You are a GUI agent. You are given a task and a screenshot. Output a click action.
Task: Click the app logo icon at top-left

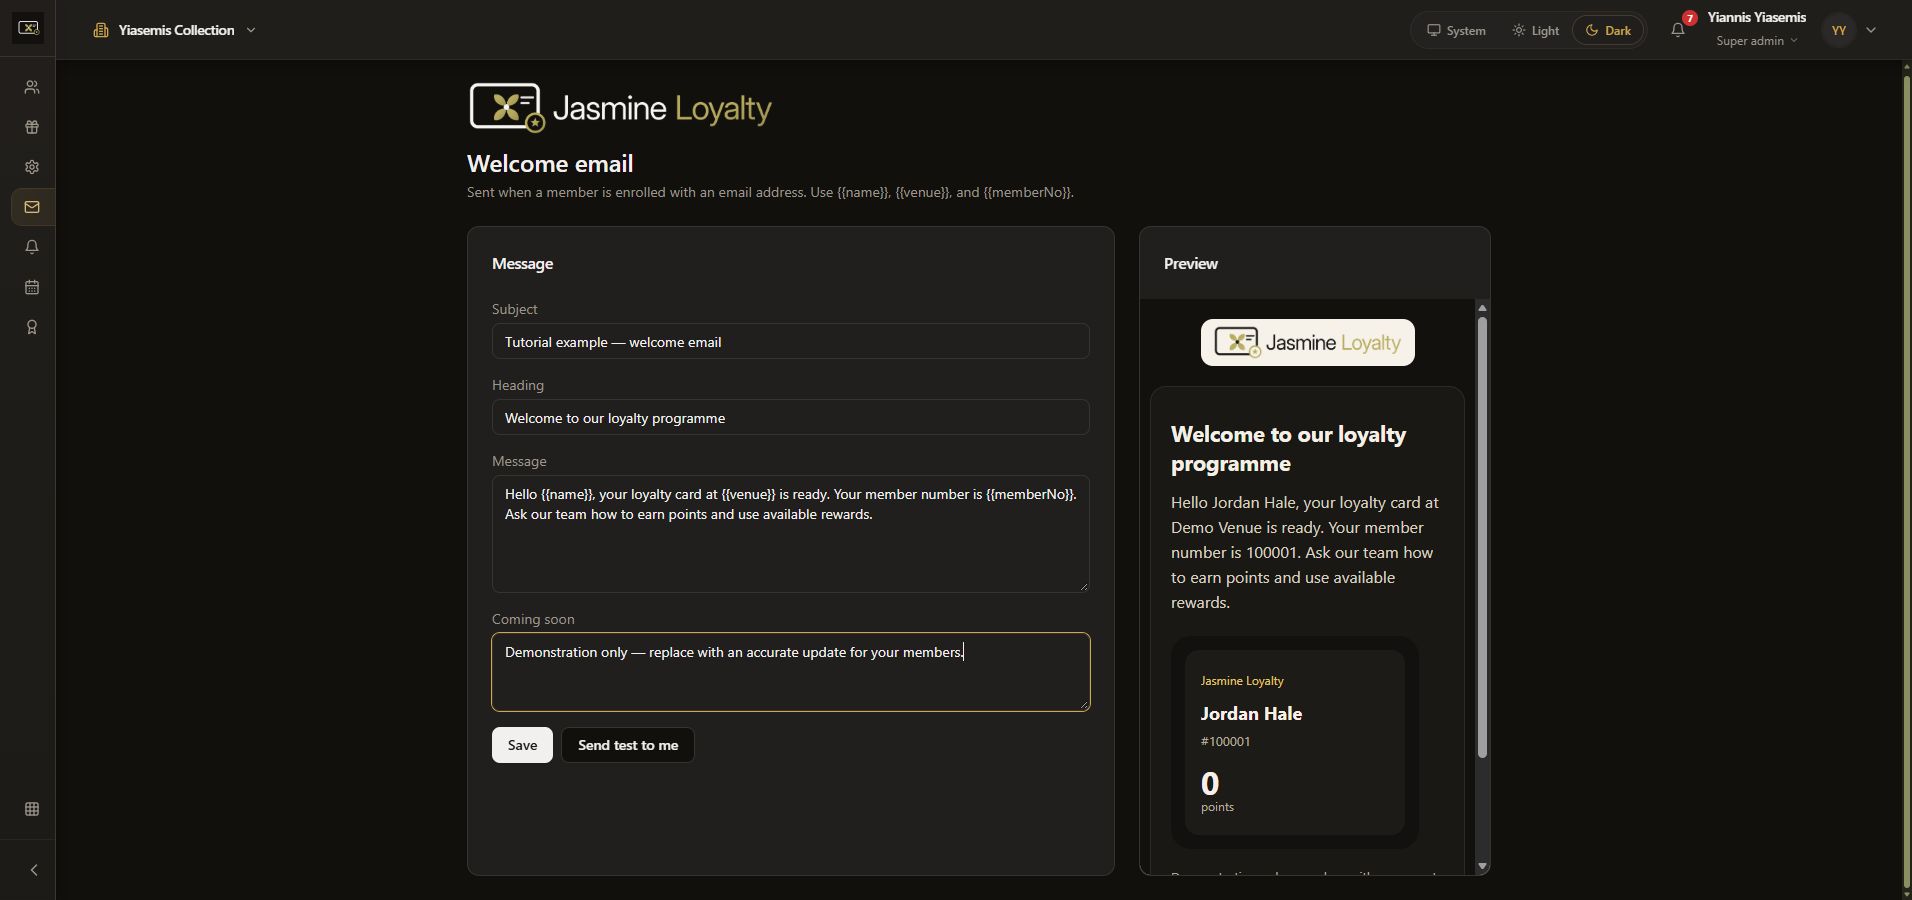pyautogui.click(x=28, y=28)
